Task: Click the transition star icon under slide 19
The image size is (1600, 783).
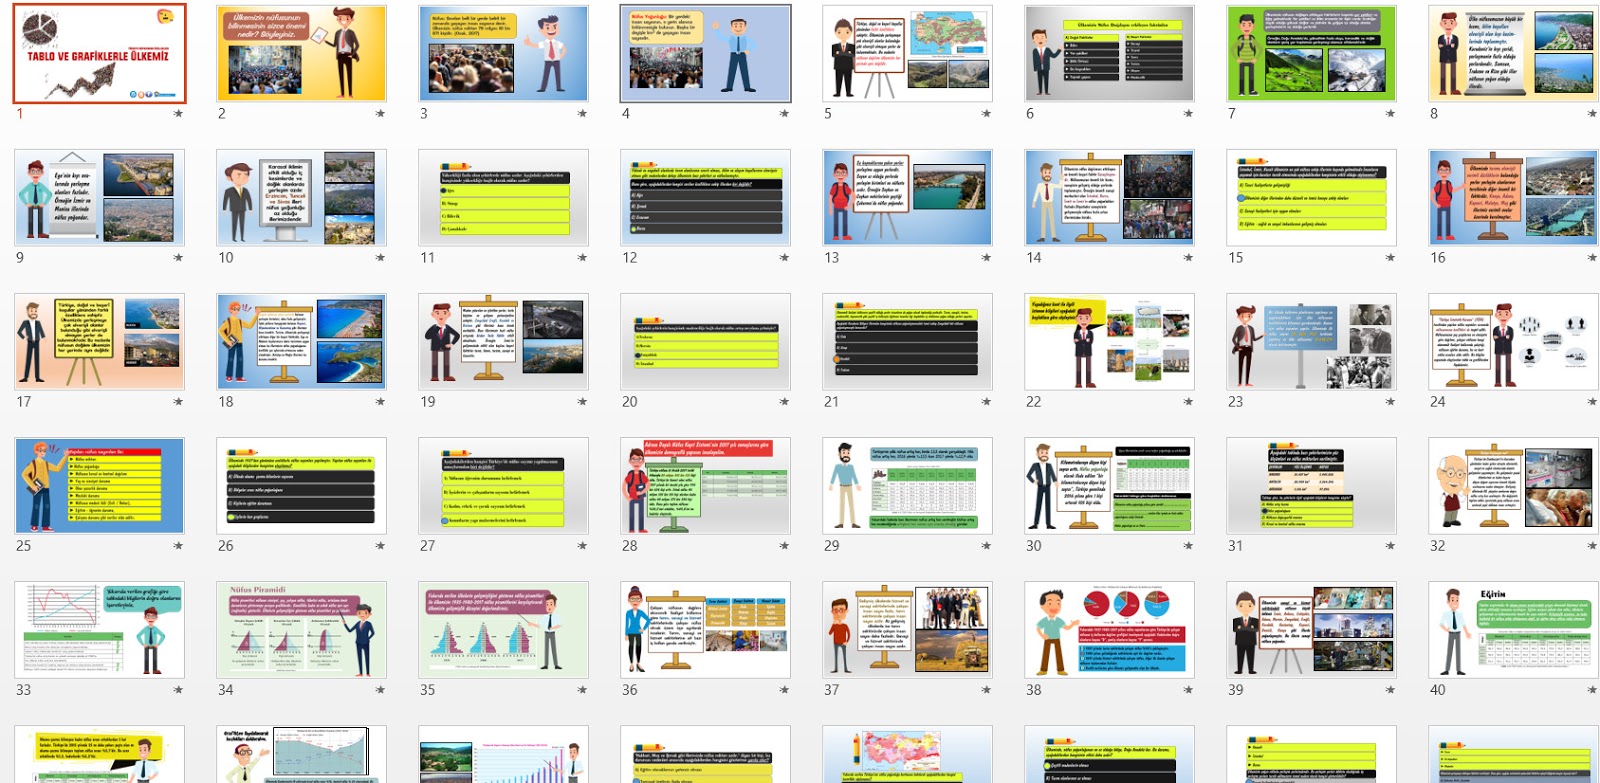Action: point(582,402)
